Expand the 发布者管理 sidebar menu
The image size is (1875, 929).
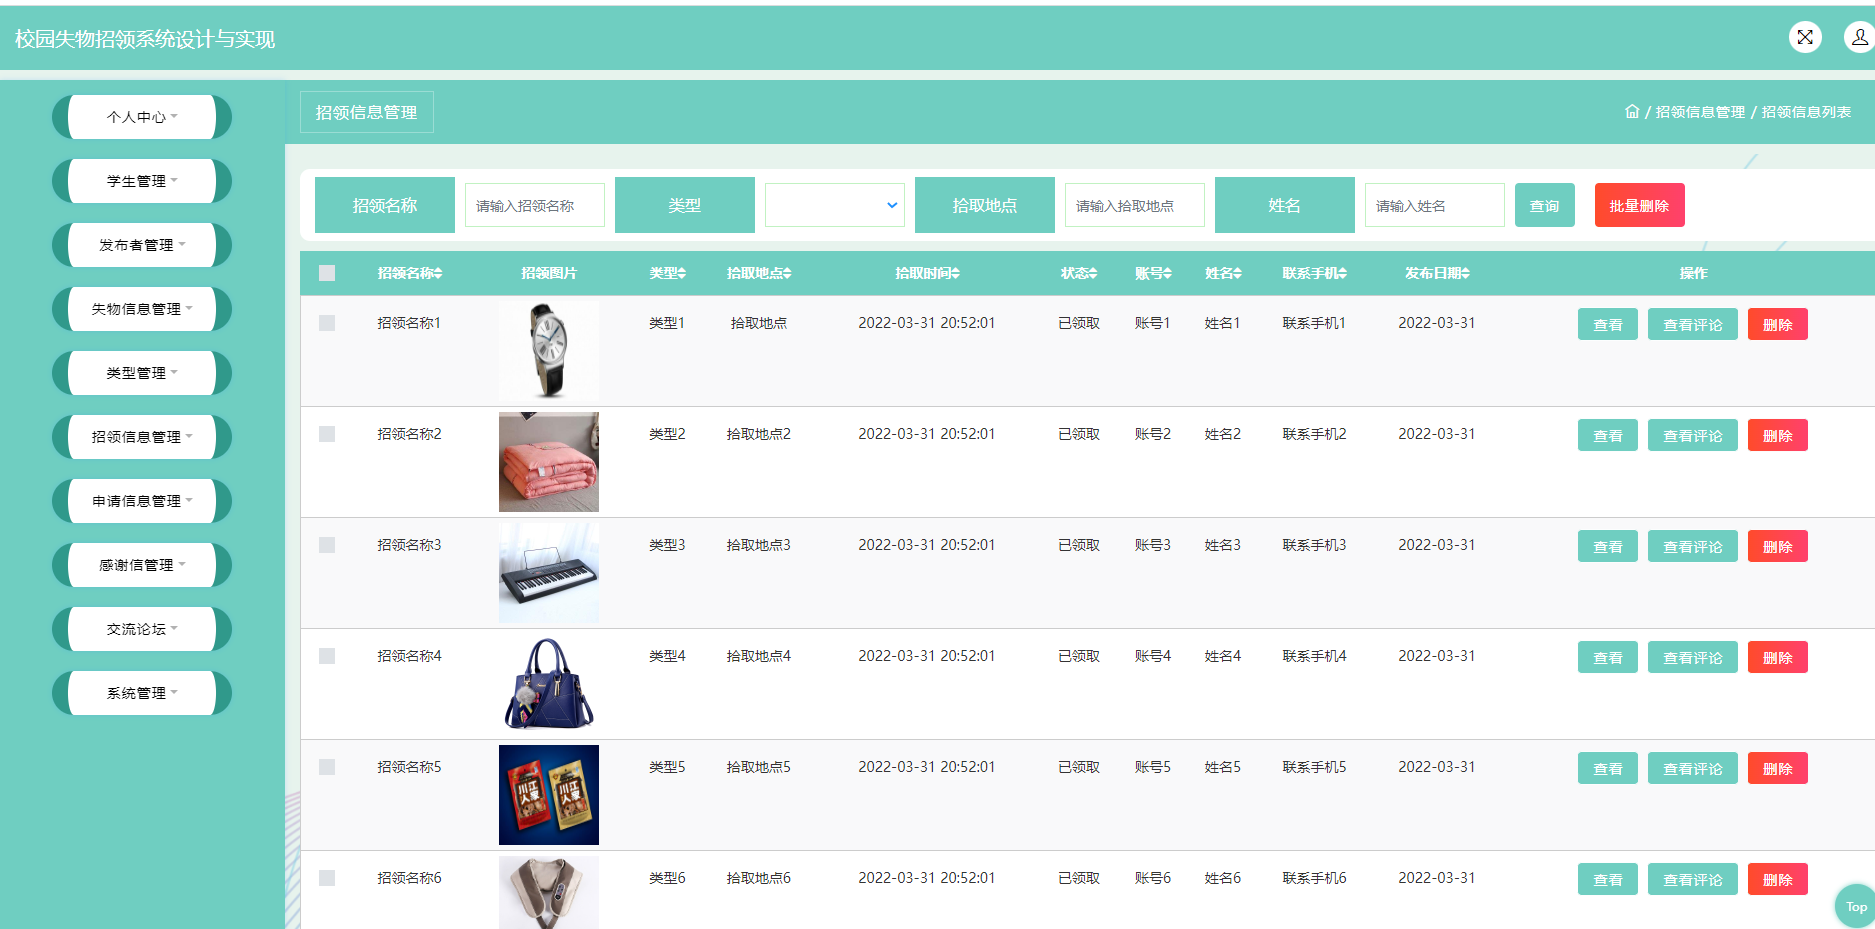[142, 245]
